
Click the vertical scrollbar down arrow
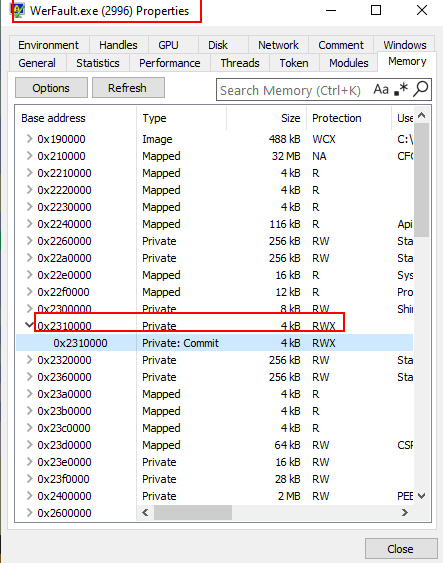pyautogui.click(x=422, y=496)
